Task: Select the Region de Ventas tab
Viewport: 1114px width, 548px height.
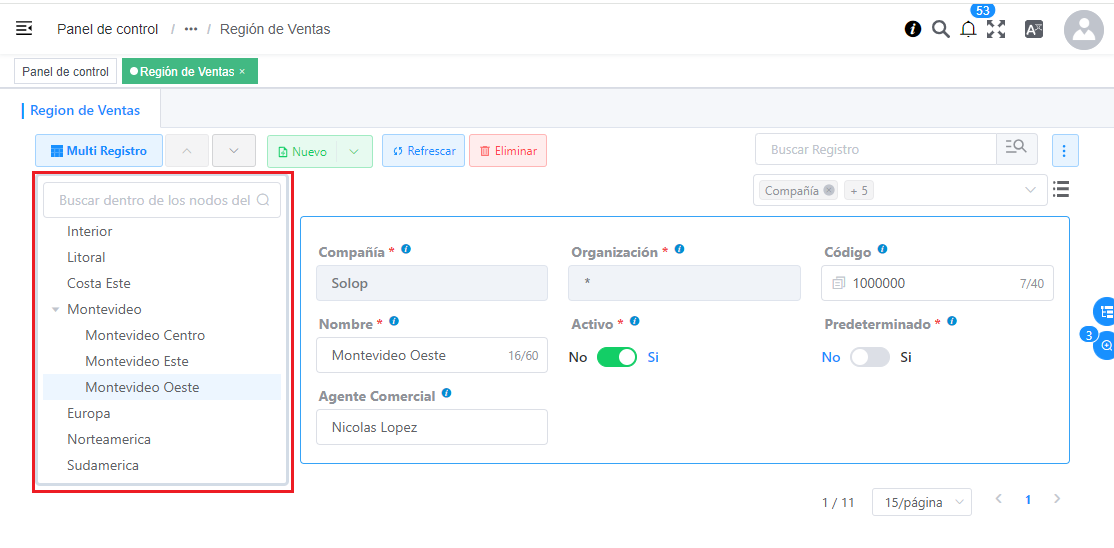Action: [x=85, y=110]
